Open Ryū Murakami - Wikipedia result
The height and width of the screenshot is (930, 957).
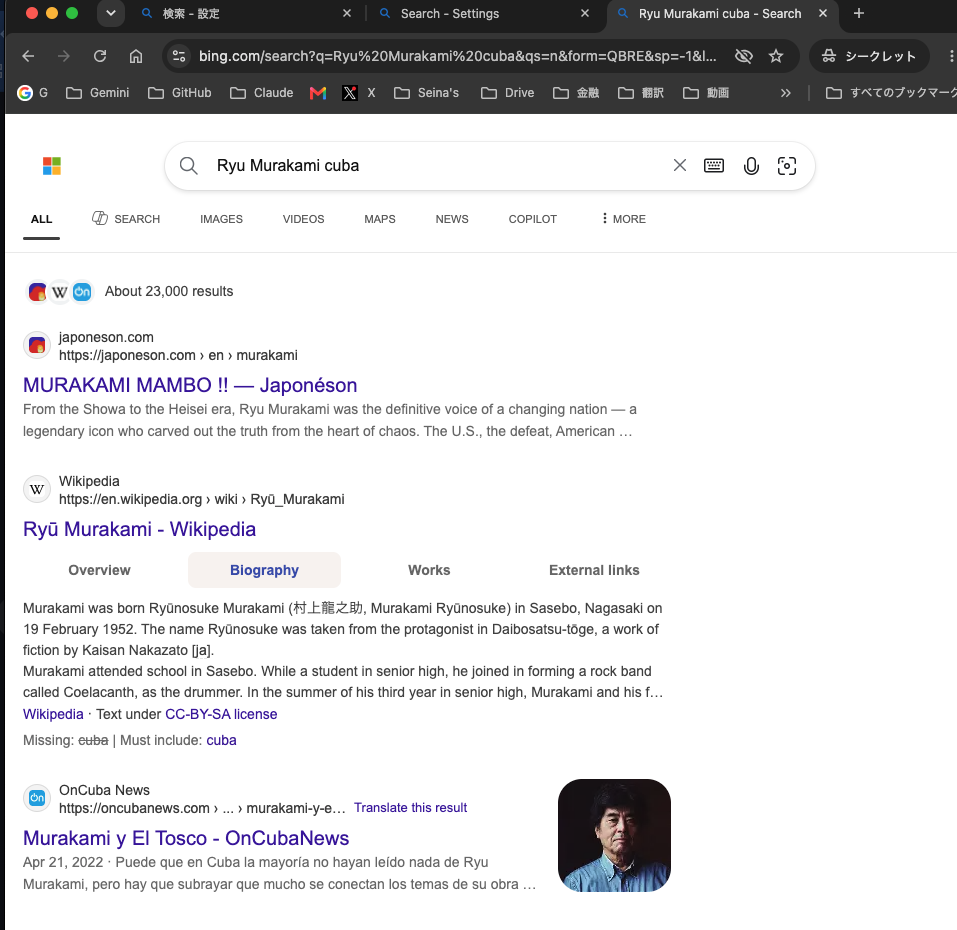click(x=139, y=529)
